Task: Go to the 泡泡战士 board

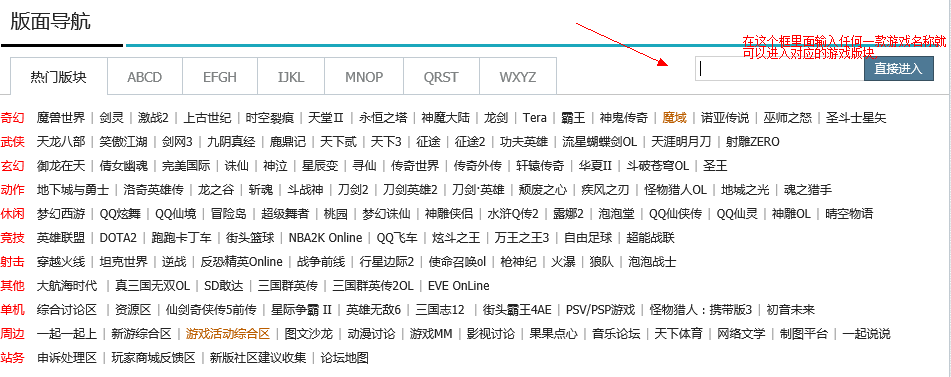Action: (x=652, y=262)
